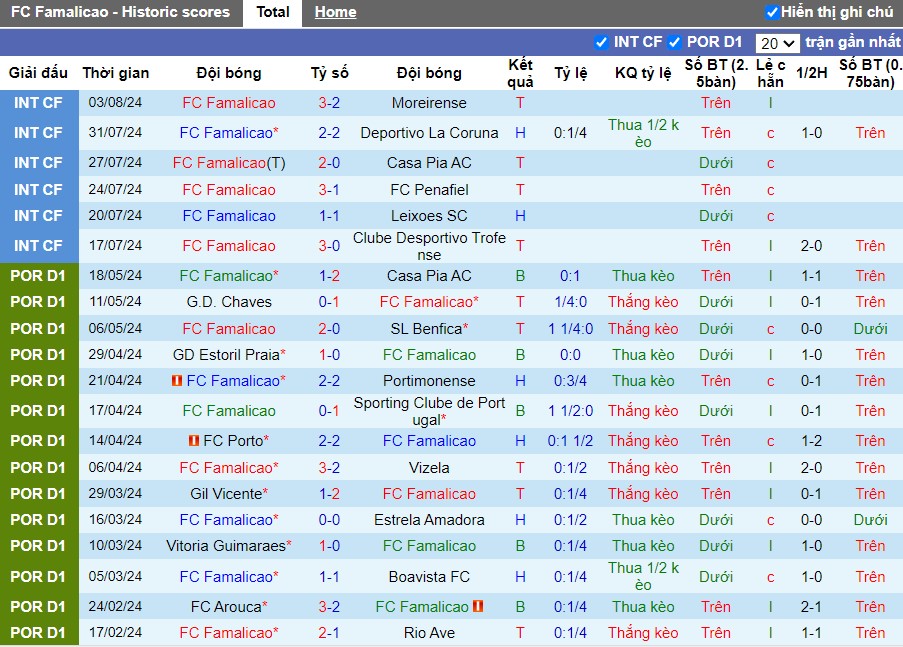Viewport: 903px width, 647px height.
Task: Open SL Benfica team link
Action: (x=429, y=329)
